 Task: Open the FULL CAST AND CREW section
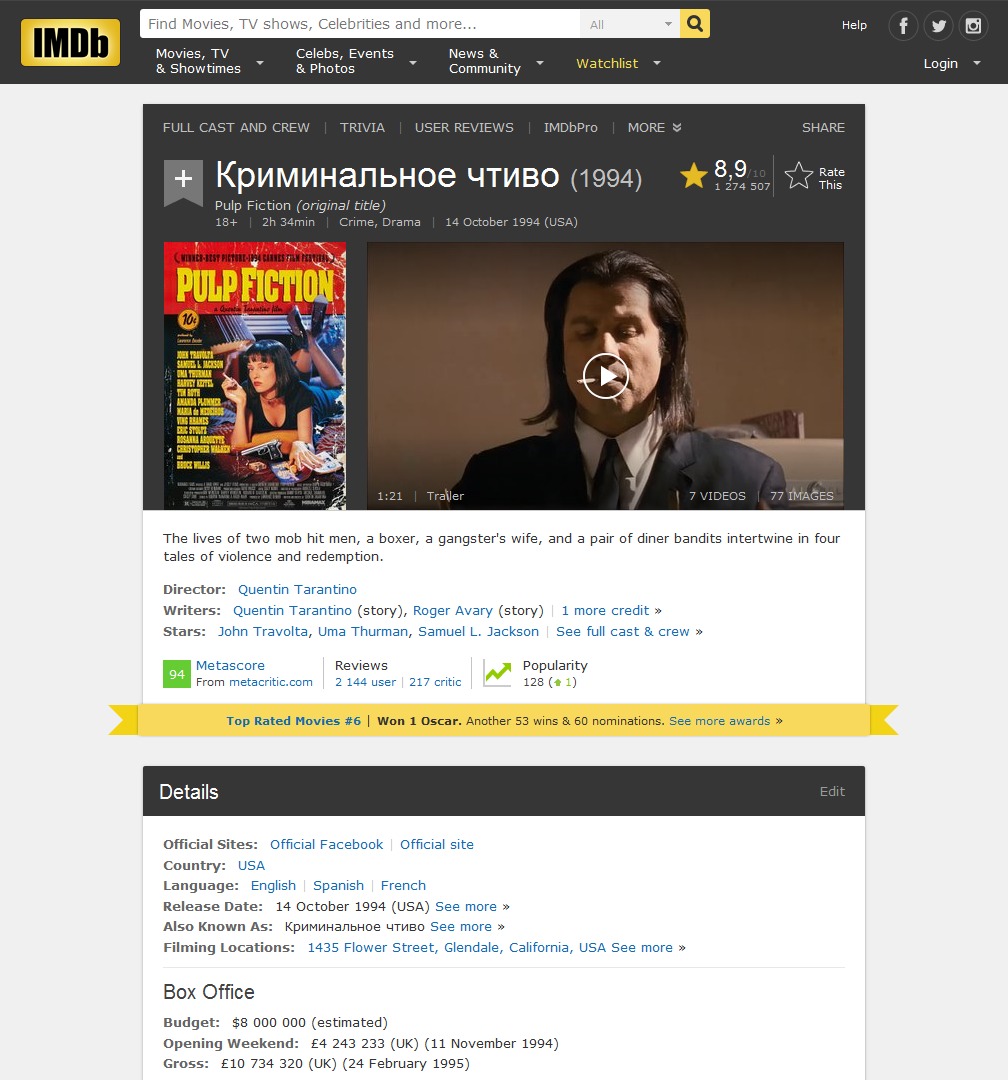tap(236, 127)
